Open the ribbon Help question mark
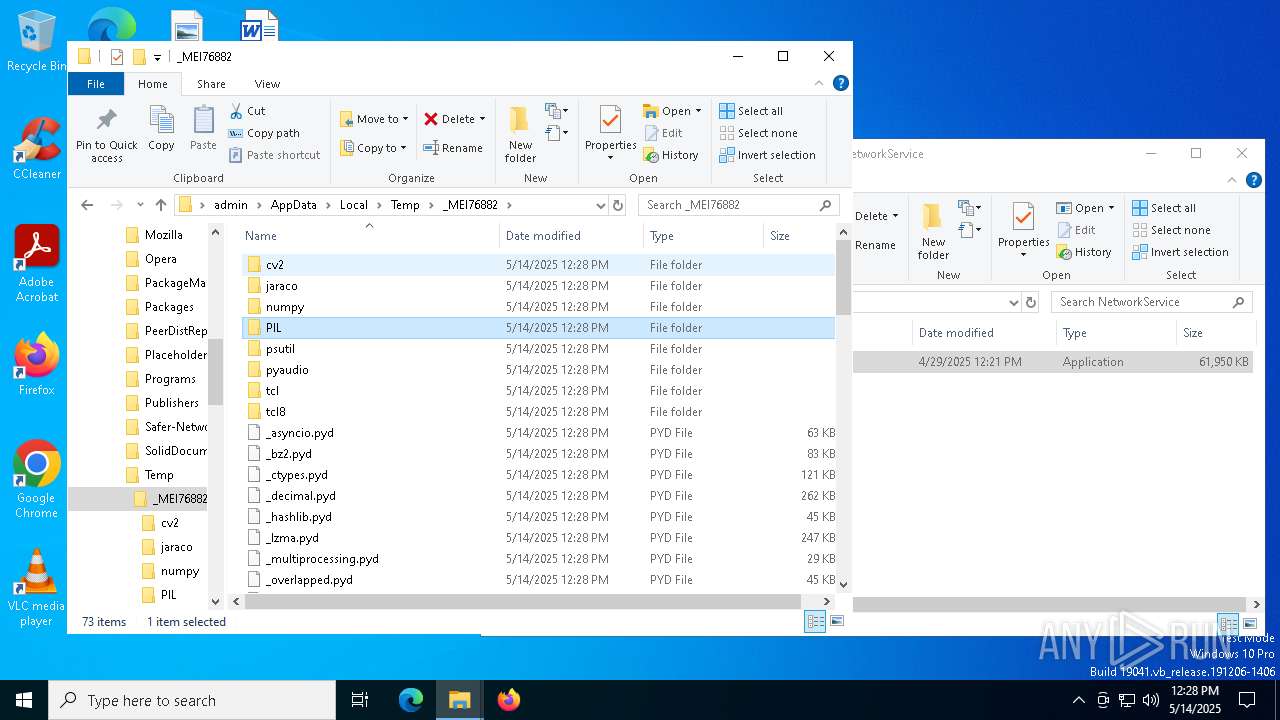Image resolution: width=1280 pixels, height=720 pixels. point(841,83)
